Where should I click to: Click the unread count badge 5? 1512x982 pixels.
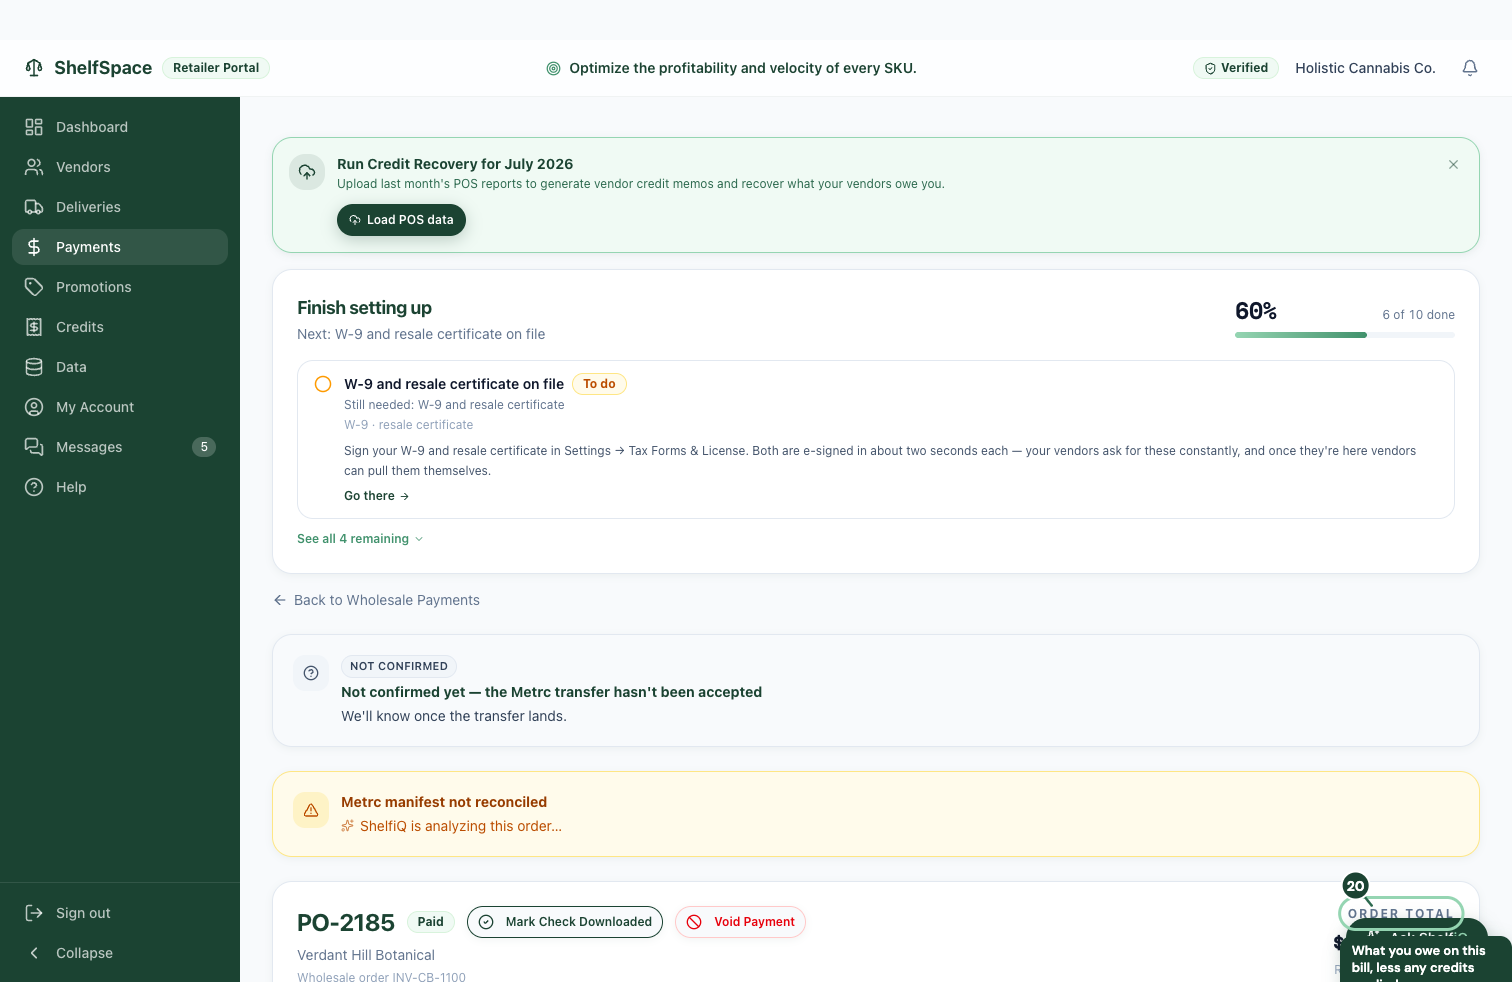(204, 447)
